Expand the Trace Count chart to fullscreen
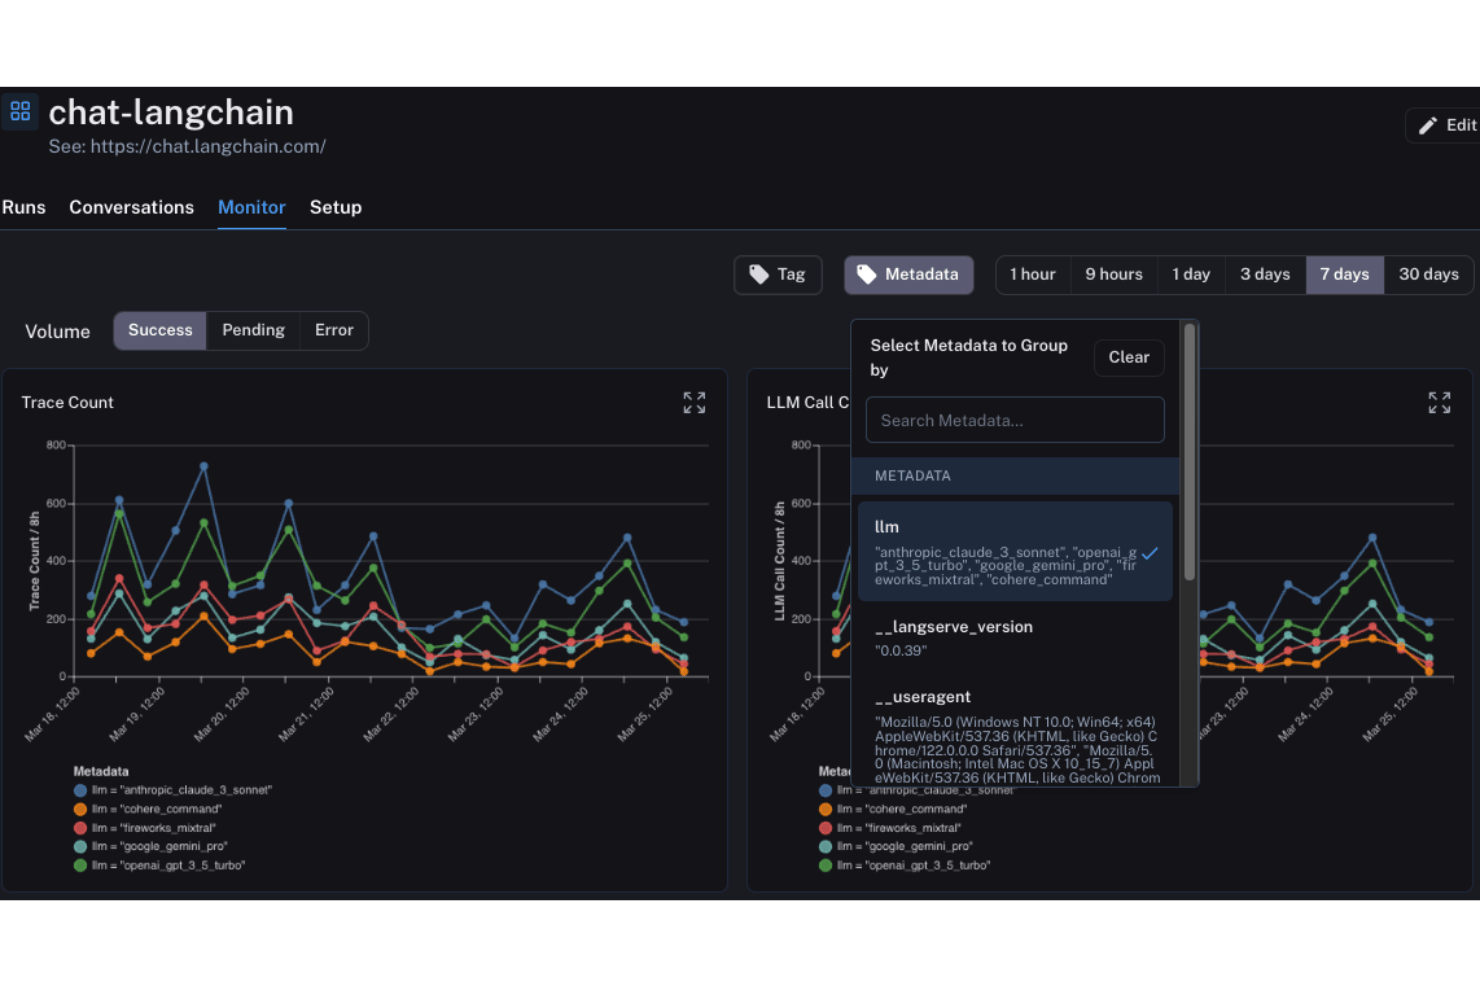The image size is (1480, 987). coord(694,402)
